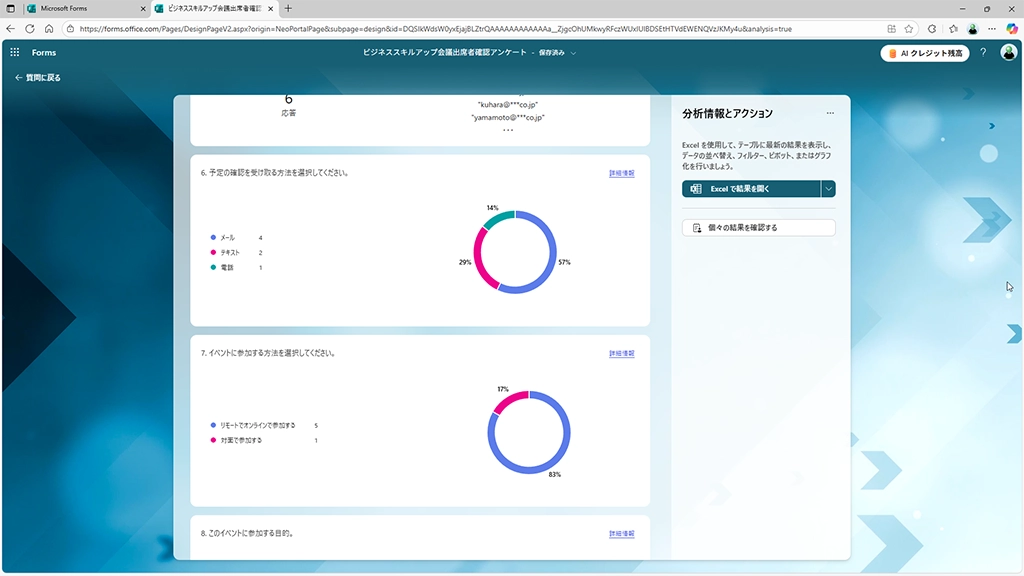Click the browser refresh button

click(x=30, y=29)
